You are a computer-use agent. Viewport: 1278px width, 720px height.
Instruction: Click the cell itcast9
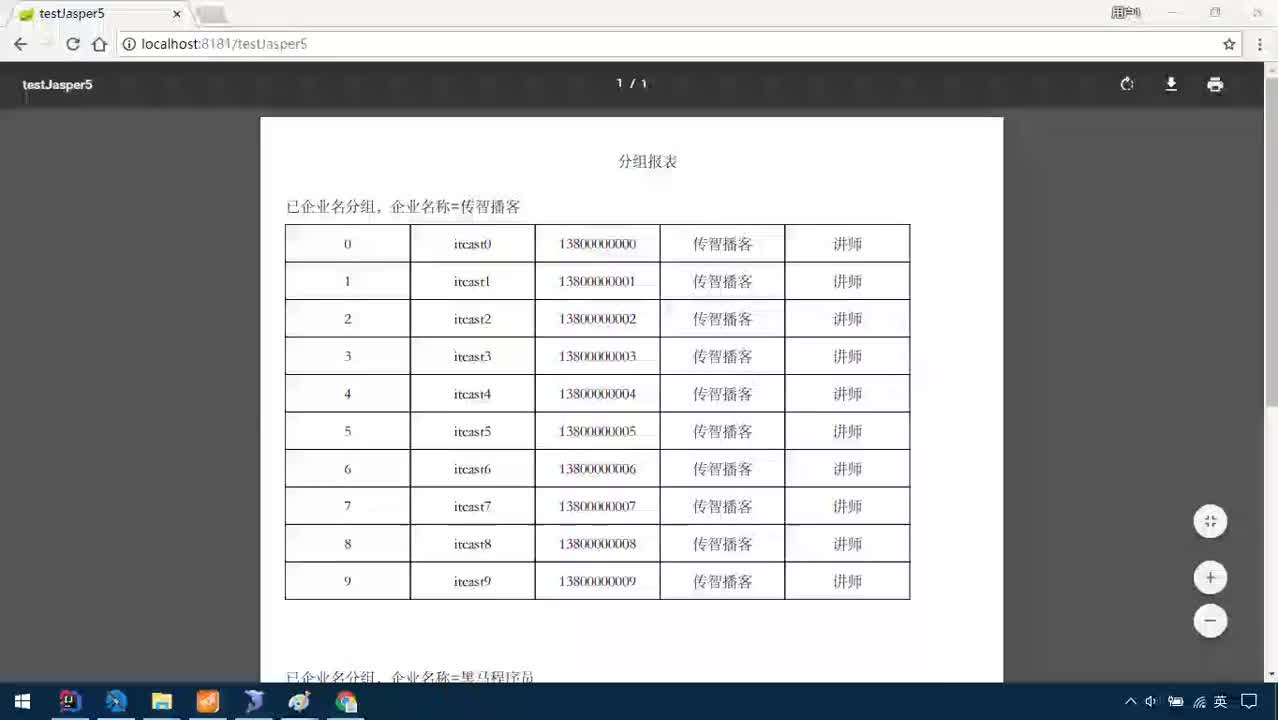click(472, 581)
